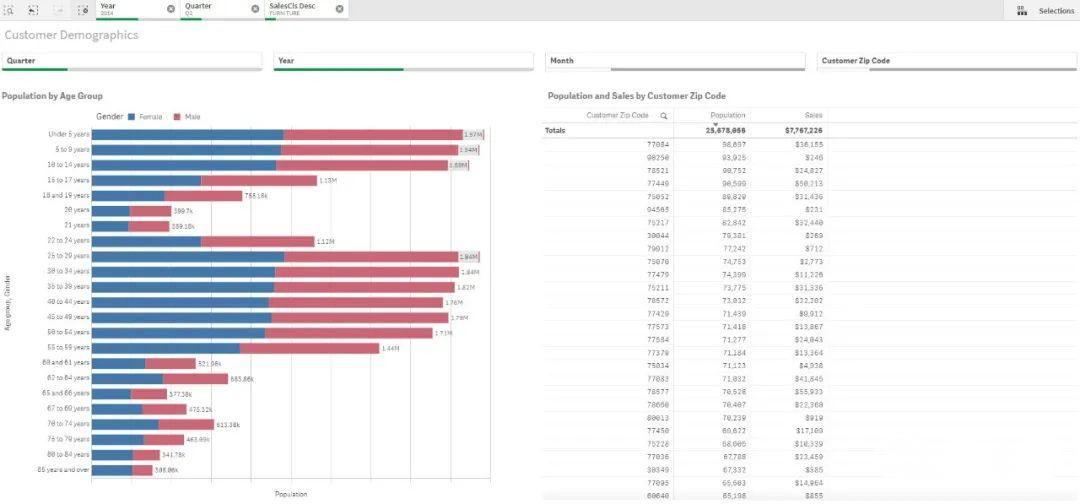
Task: Select the Year selection tab
Action: 130,9
